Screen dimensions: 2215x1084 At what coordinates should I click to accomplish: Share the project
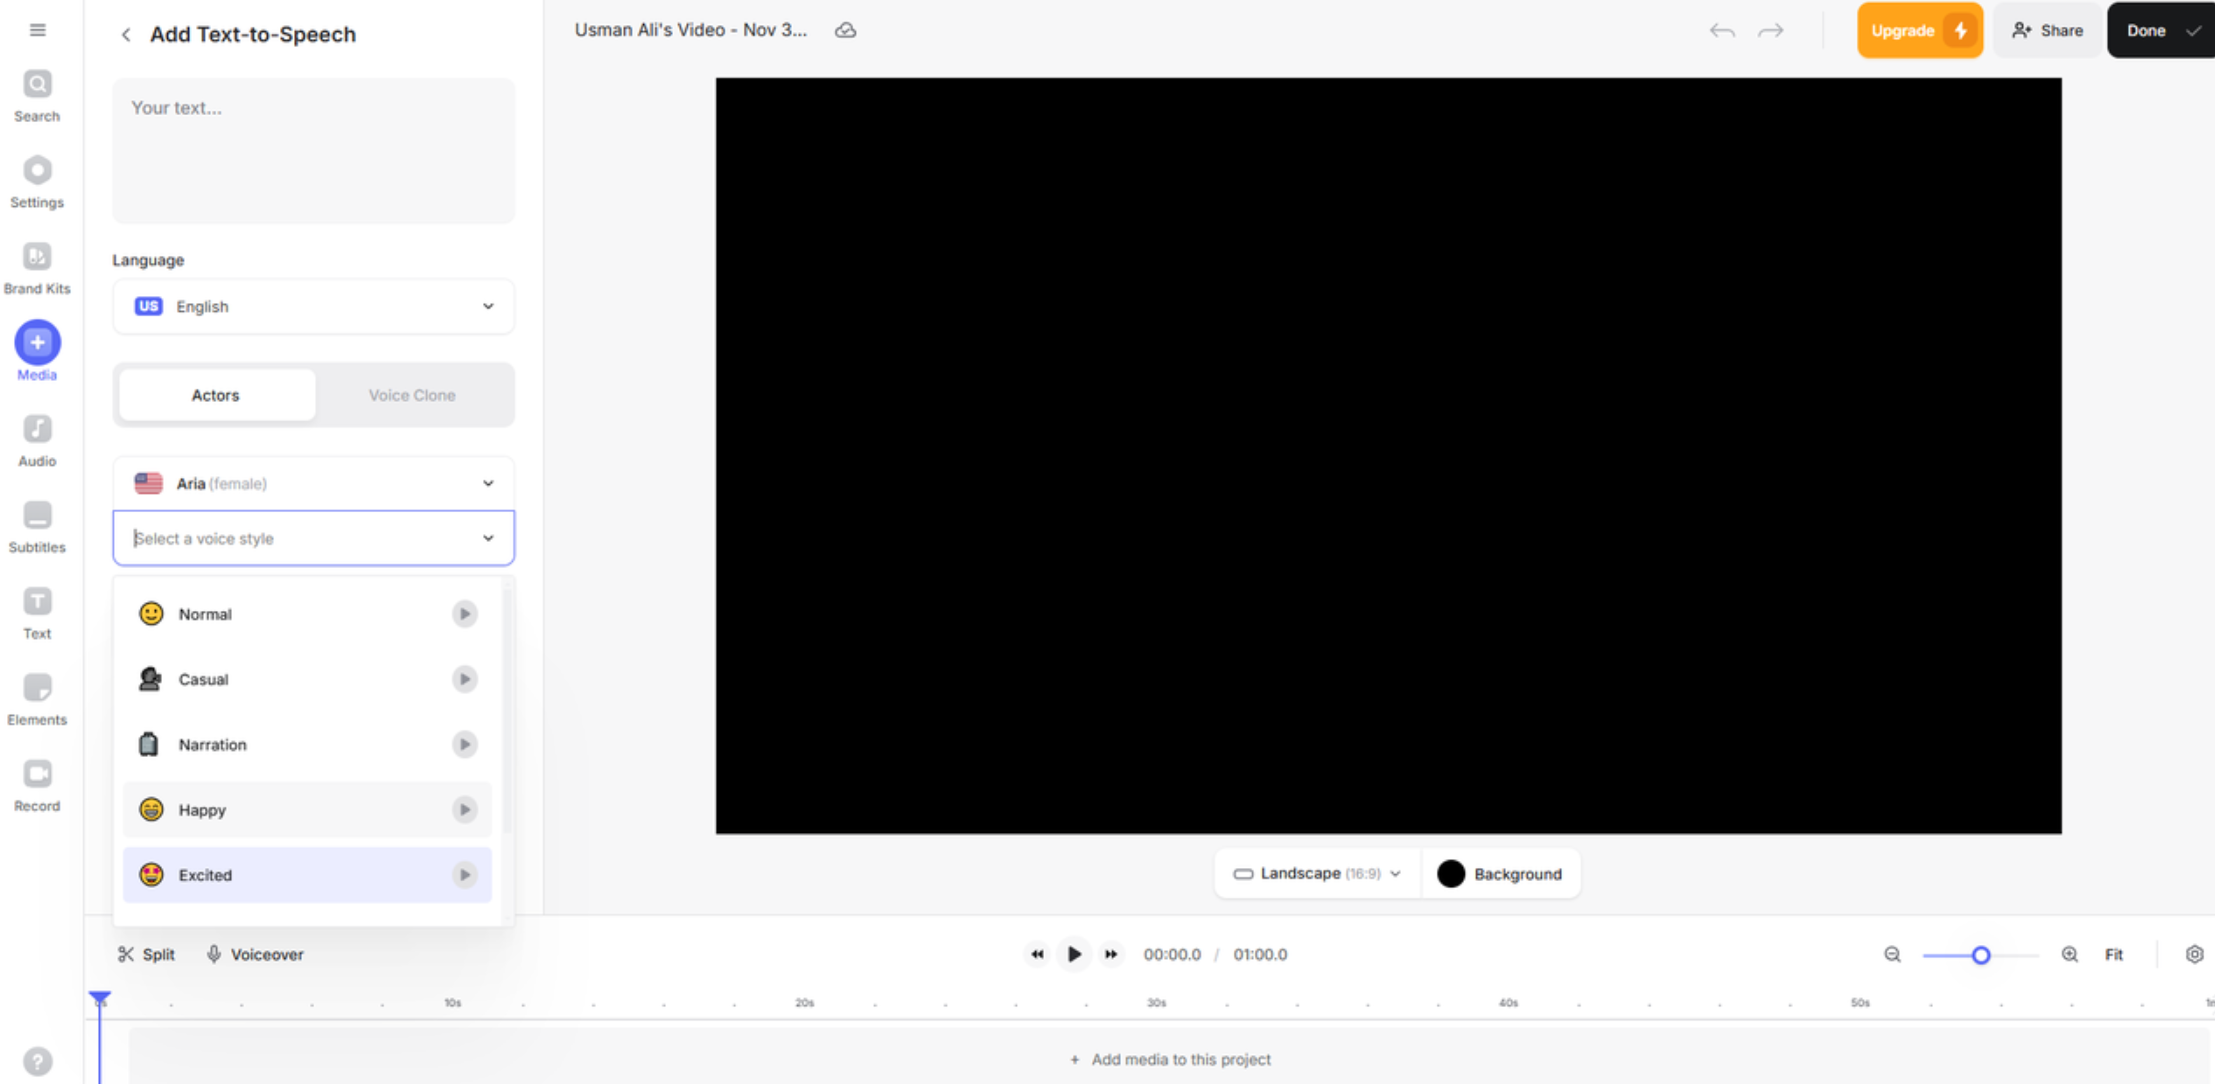pos(2046,30)
